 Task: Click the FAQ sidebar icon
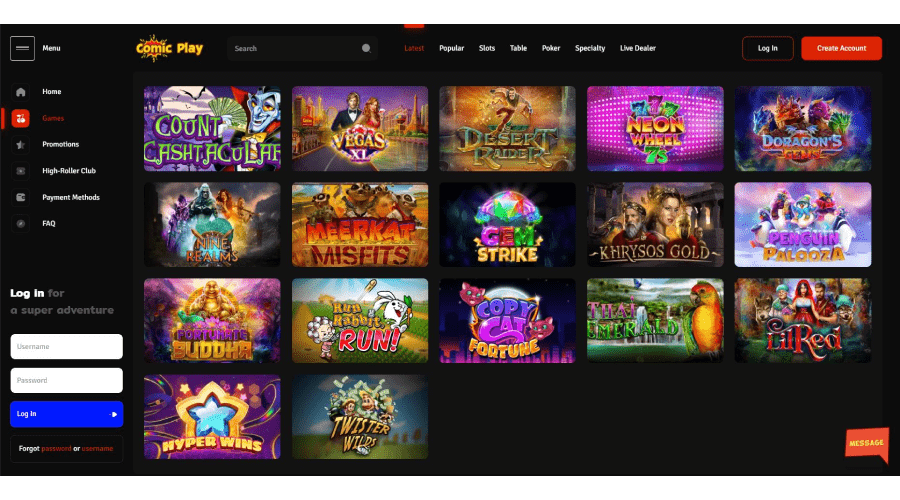pyautogui.click(x=21, y=224)
